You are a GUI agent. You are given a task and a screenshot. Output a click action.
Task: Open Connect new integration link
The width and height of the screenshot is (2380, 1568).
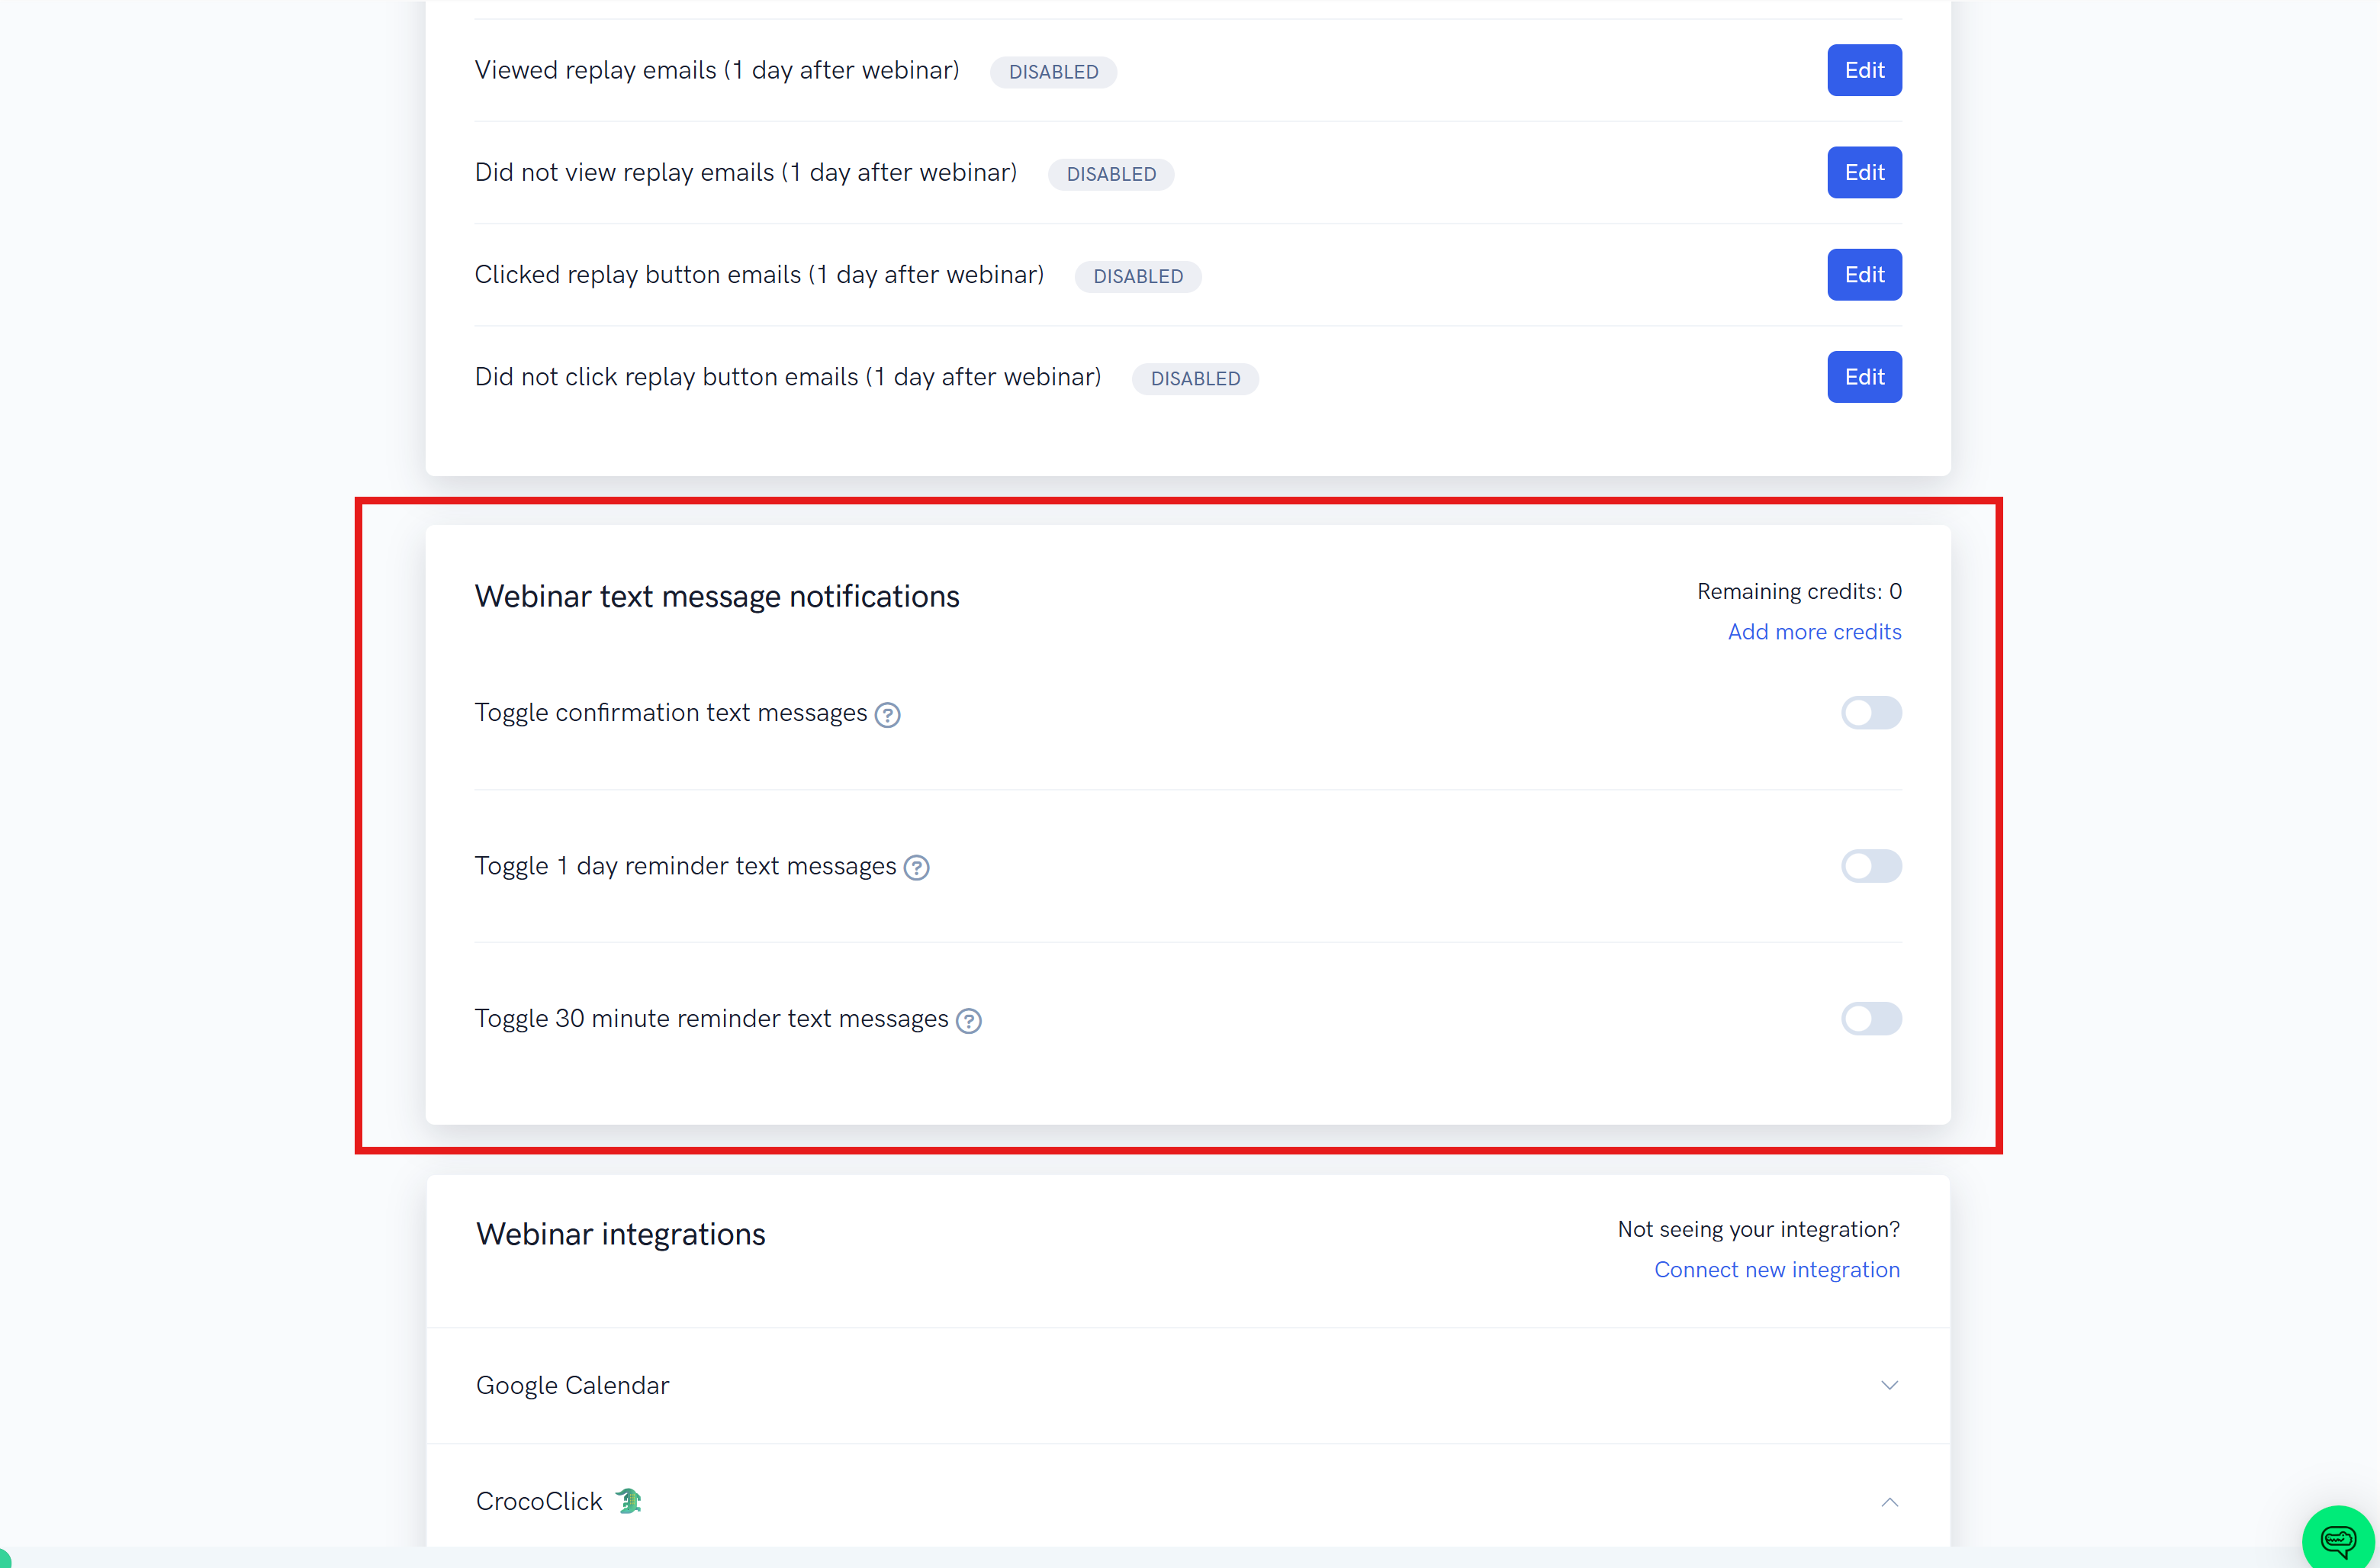(1776, 1270)
